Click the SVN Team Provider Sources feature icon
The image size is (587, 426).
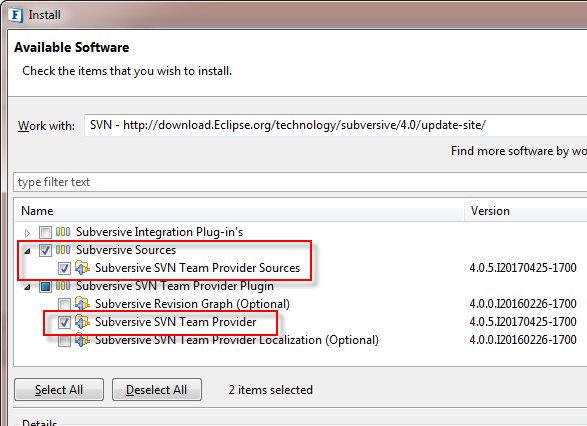(x=82, y=268)
